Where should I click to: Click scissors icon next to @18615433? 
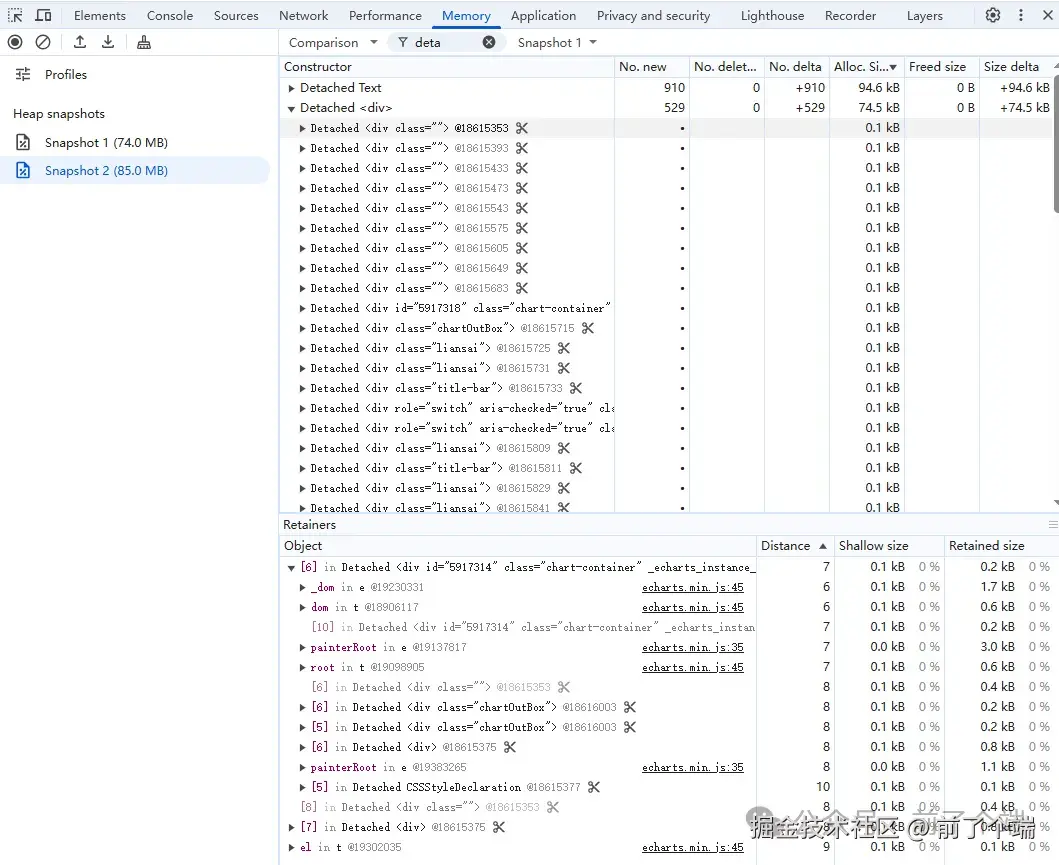click(x=521, y=168)
